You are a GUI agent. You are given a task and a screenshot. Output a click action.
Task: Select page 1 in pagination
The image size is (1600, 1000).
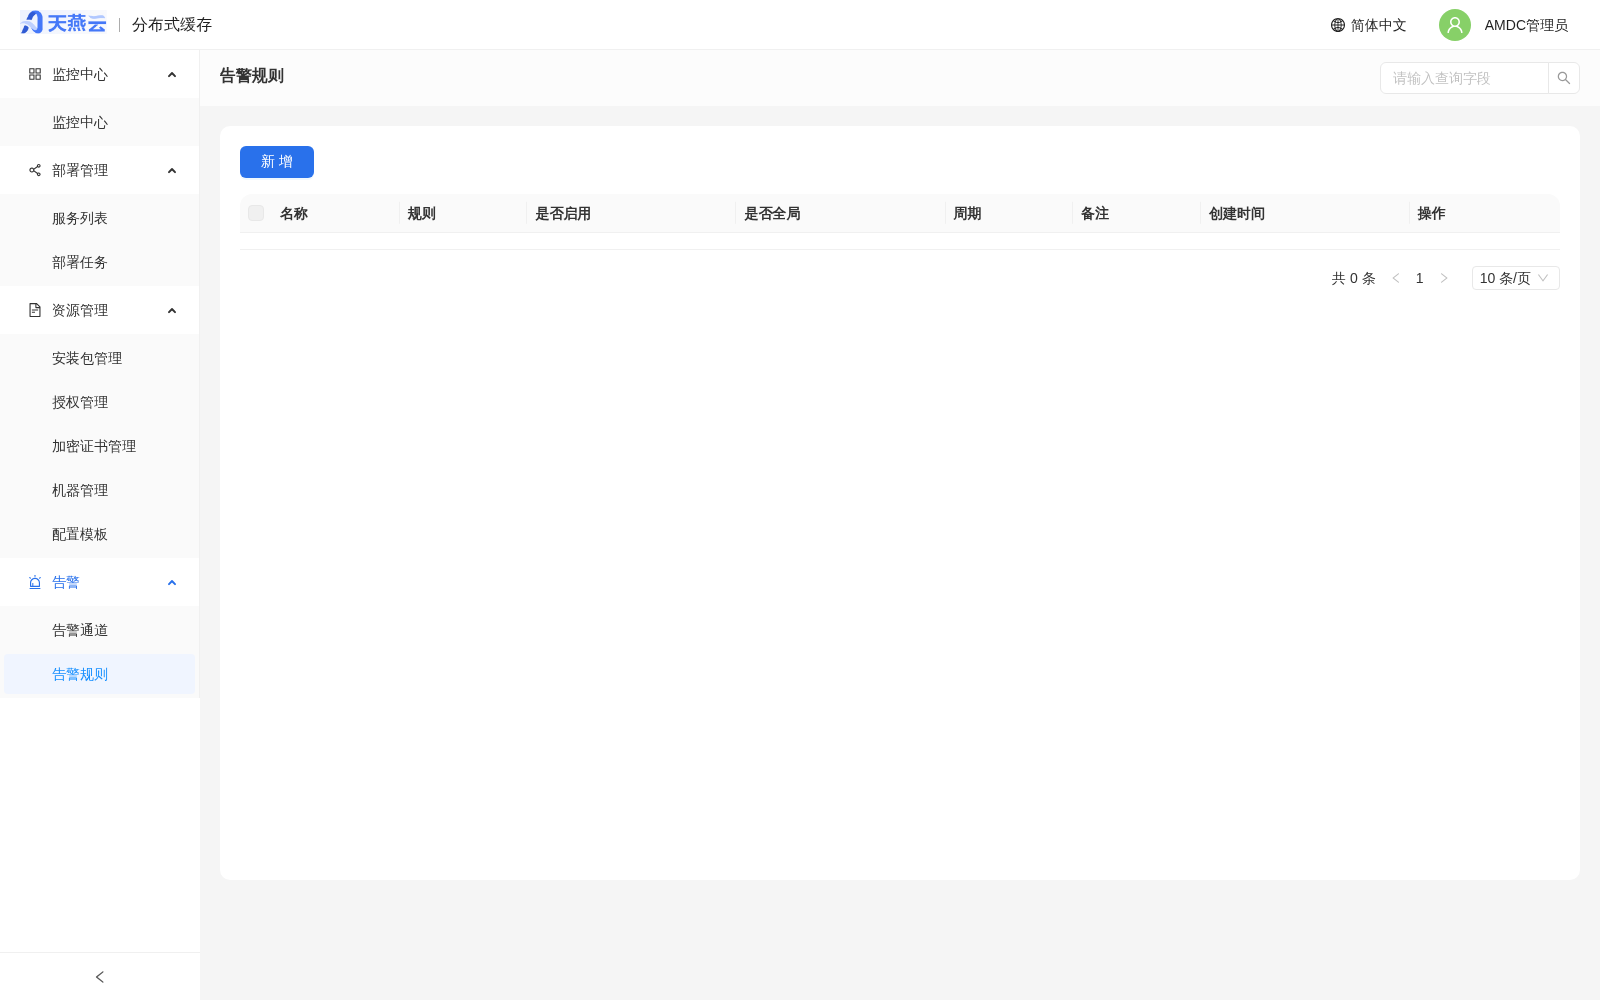(x=1420, y=278)
